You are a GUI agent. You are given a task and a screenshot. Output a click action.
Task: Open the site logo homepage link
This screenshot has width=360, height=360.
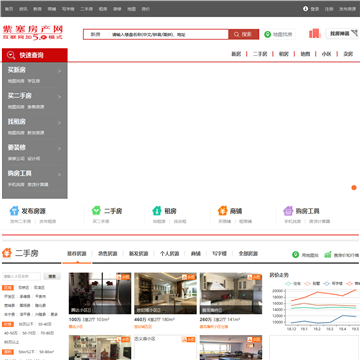(x=33, y=33)
